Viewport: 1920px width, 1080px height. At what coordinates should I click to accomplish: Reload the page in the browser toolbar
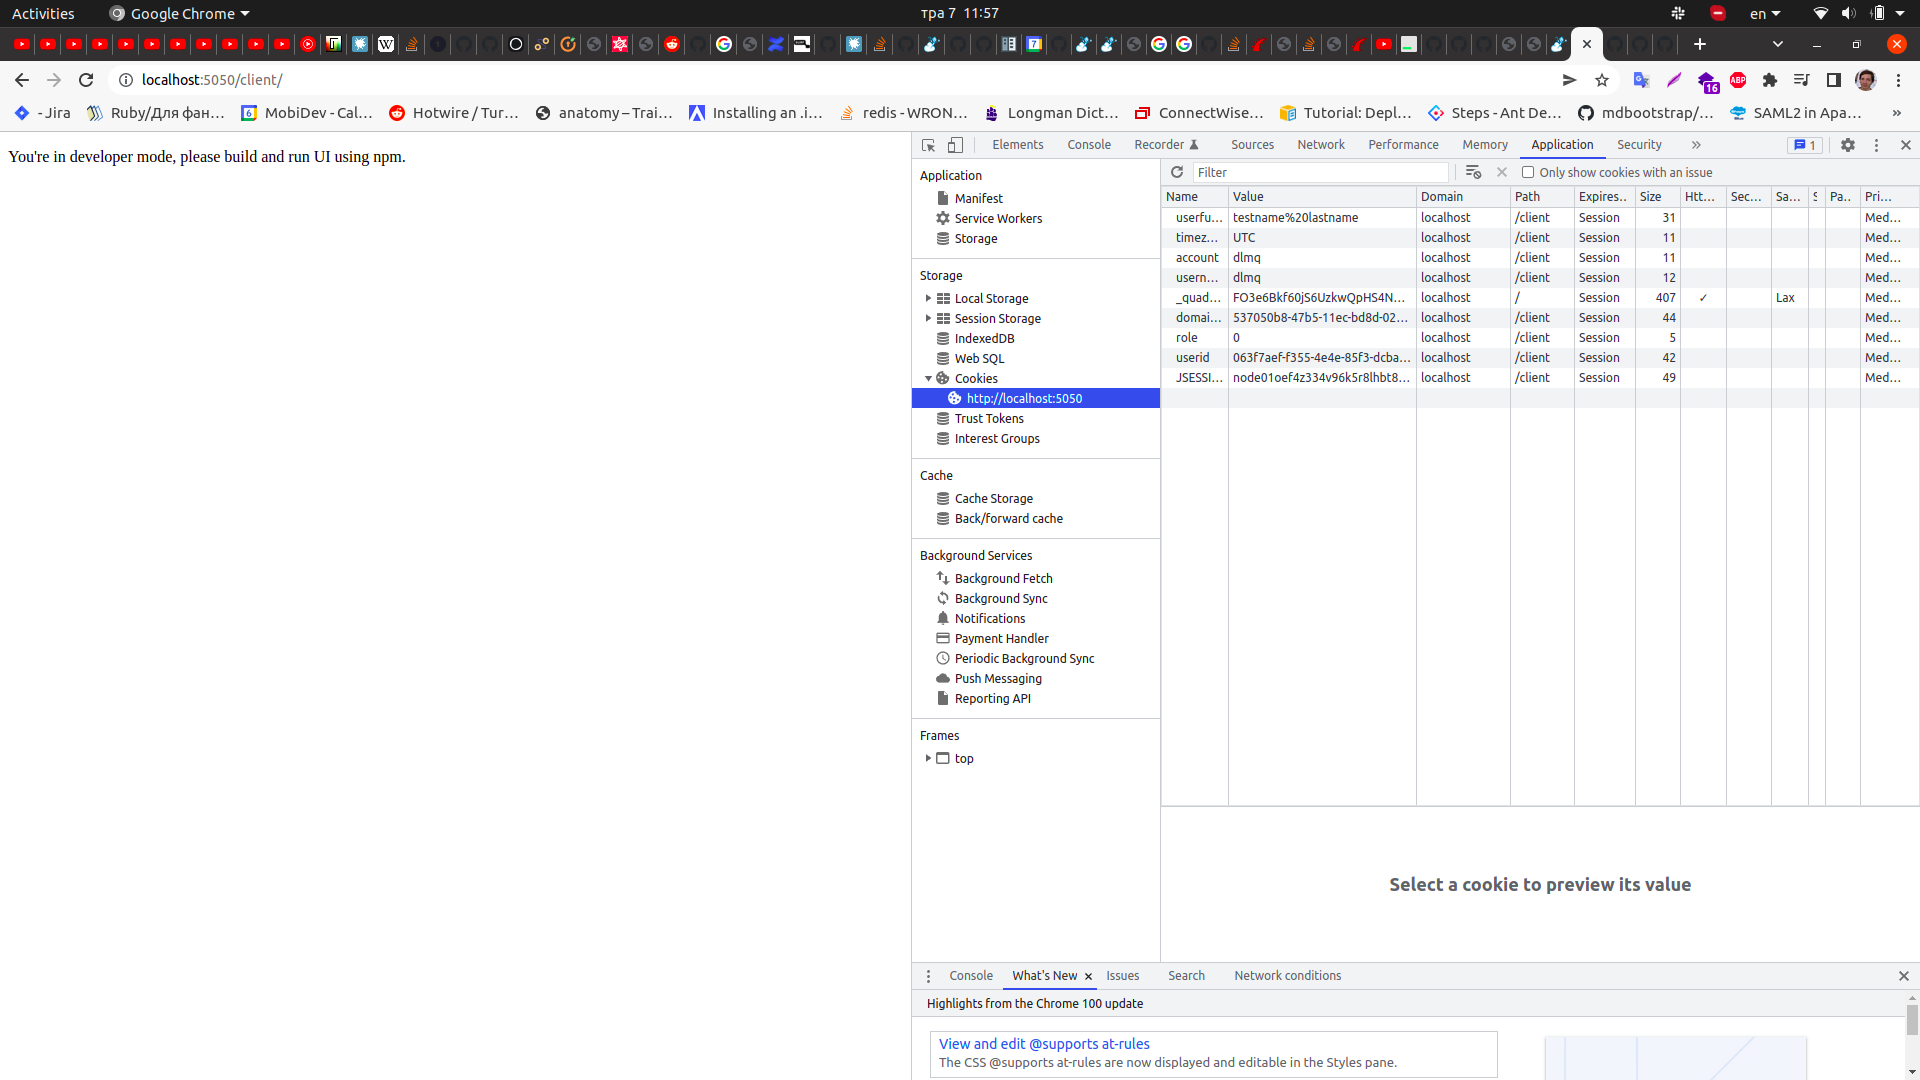[86, 80]
